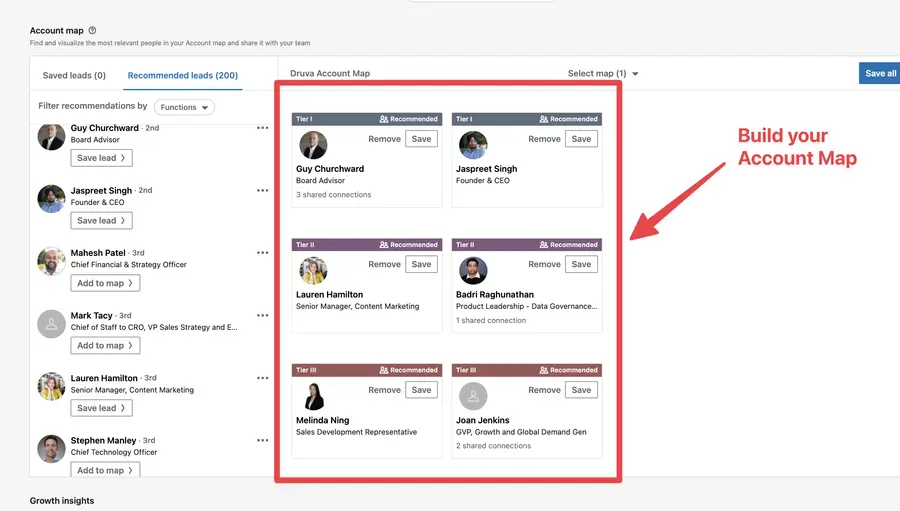Save Jaspreet Singh from map card
The image size is (900, 511).
tap(581, 139)
